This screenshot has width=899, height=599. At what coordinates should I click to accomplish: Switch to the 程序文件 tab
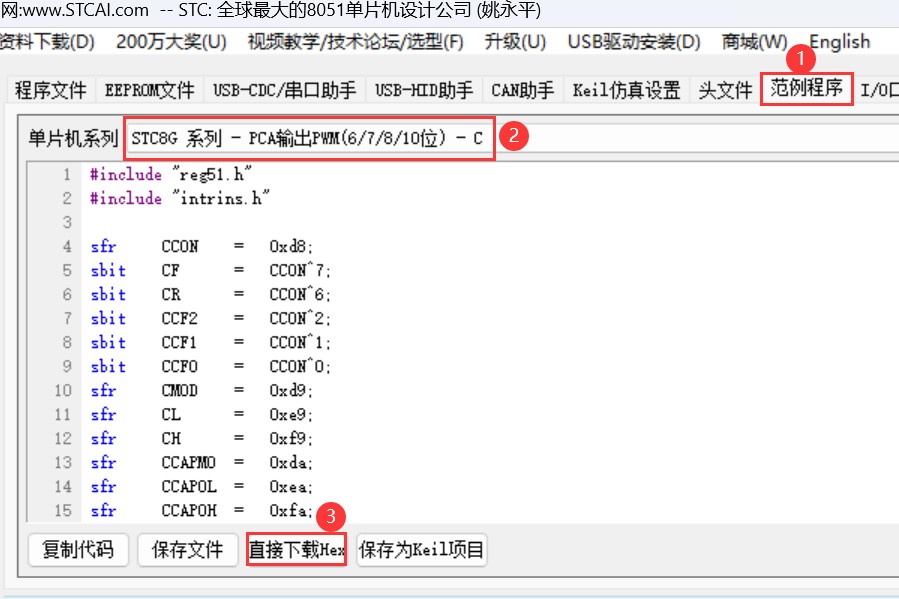(x=50, y=90)
